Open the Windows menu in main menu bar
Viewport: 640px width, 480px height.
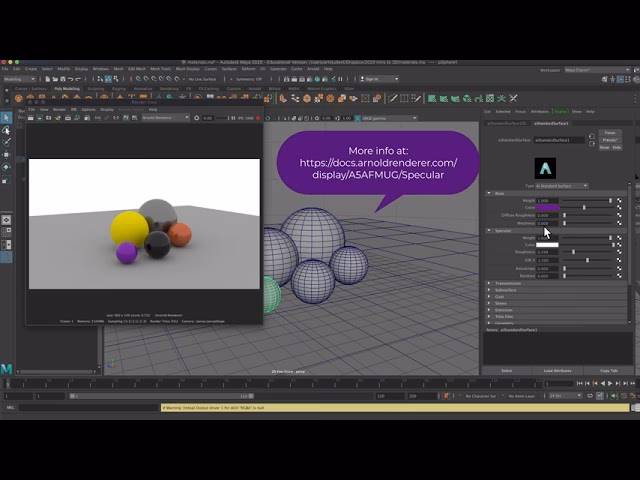tap(100, 69)
